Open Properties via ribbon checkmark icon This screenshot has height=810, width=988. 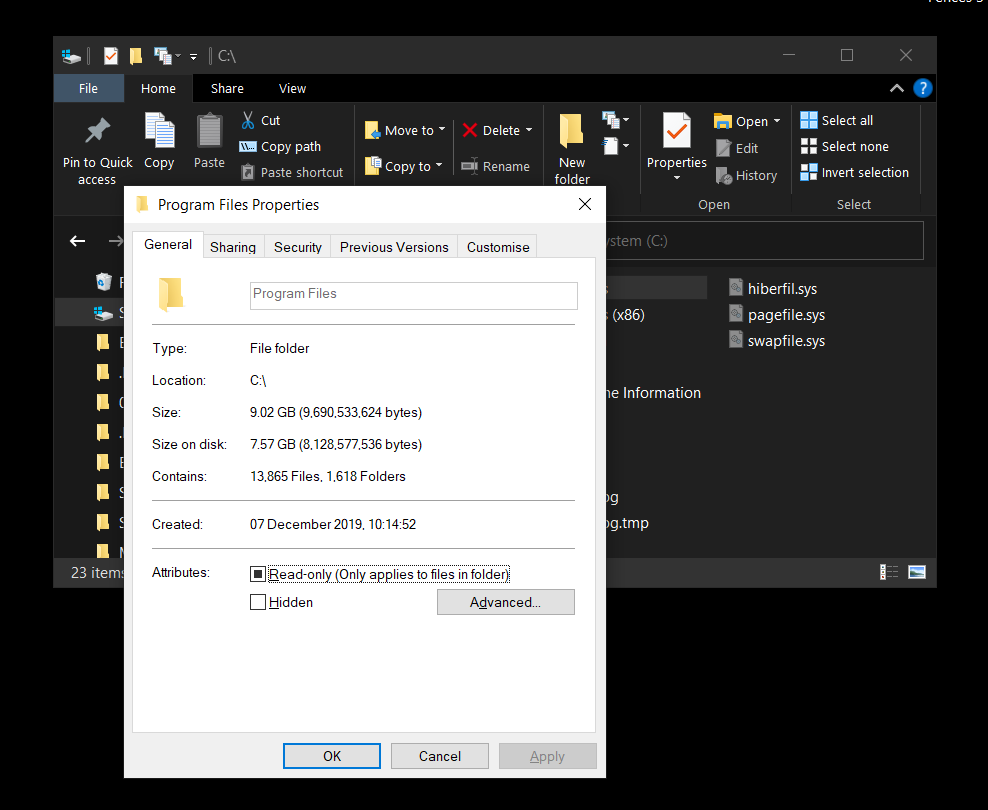[677, 131]
